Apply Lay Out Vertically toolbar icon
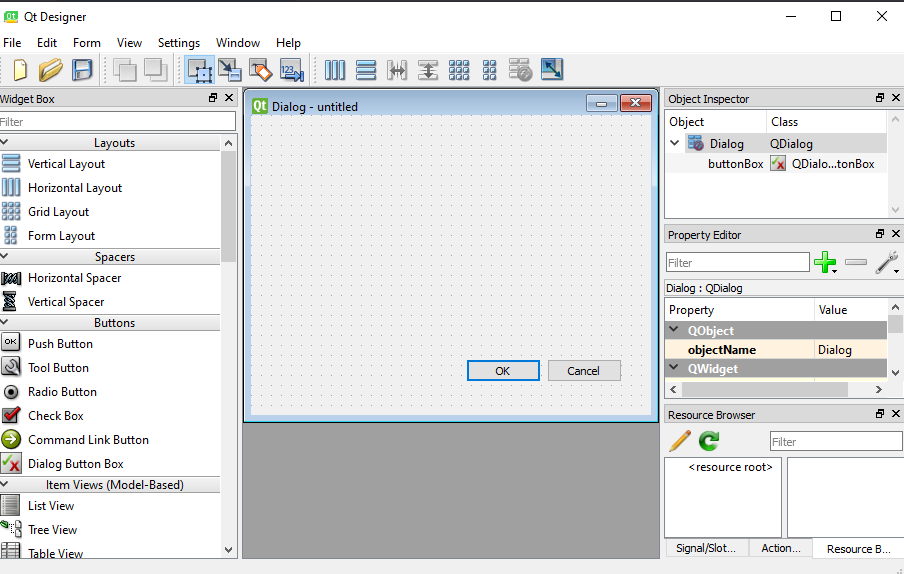 tap(366, 70)
